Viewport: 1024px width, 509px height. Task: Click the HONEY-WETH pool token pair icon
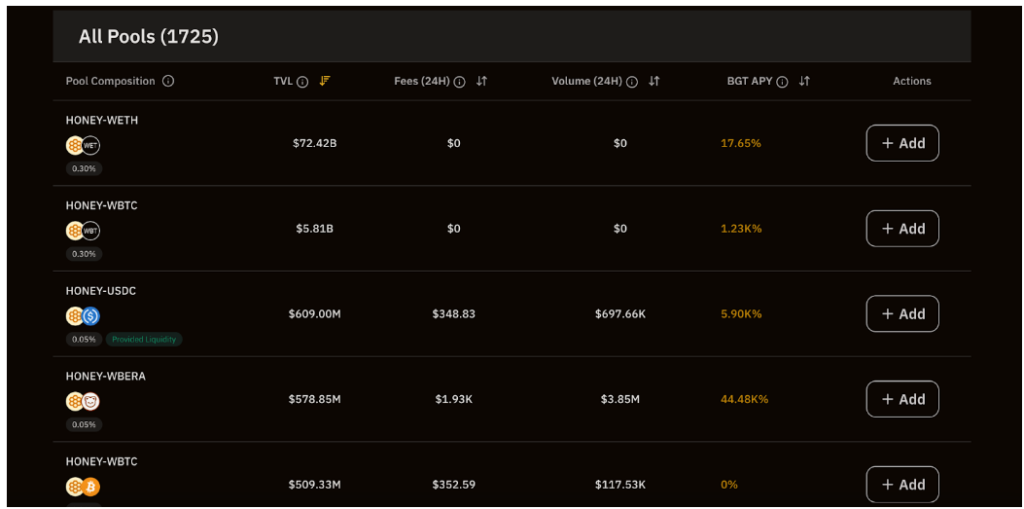coord(83,145)
